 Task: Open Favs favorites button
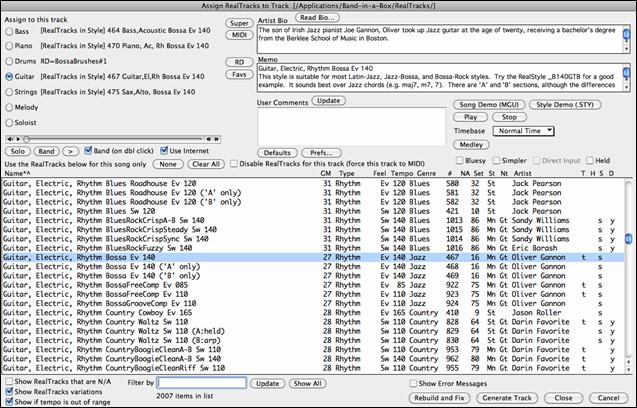coord(239,74)
